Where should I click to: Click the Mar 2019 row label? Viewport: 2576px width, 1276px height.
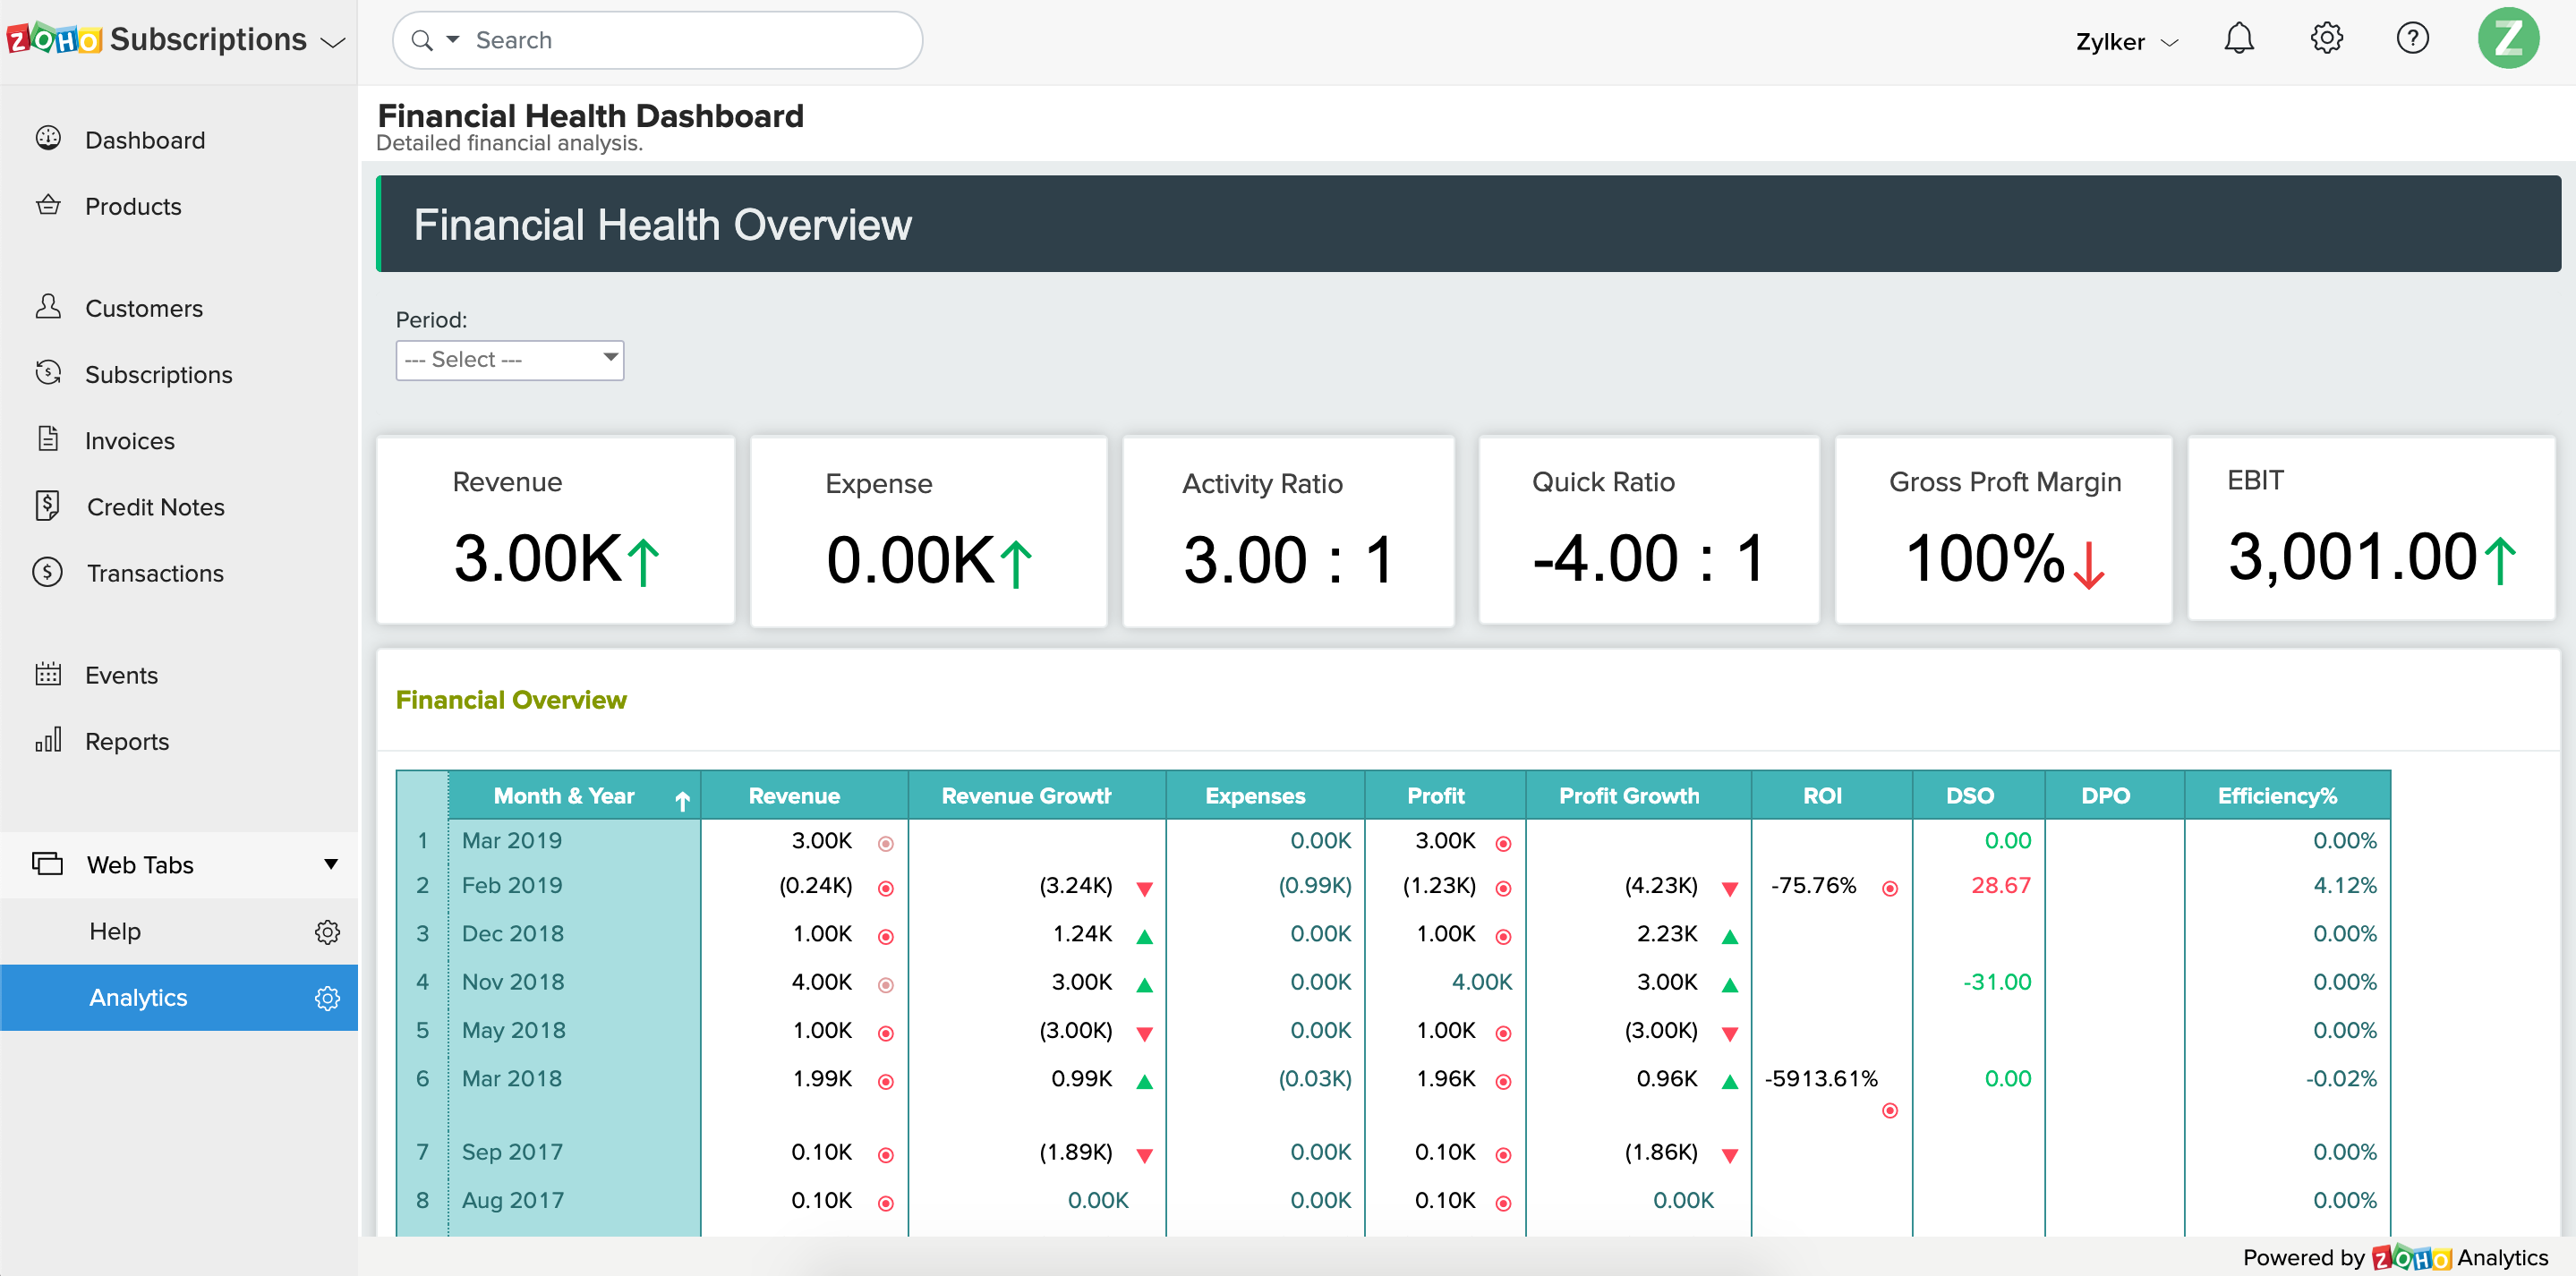tap(512, 841)
